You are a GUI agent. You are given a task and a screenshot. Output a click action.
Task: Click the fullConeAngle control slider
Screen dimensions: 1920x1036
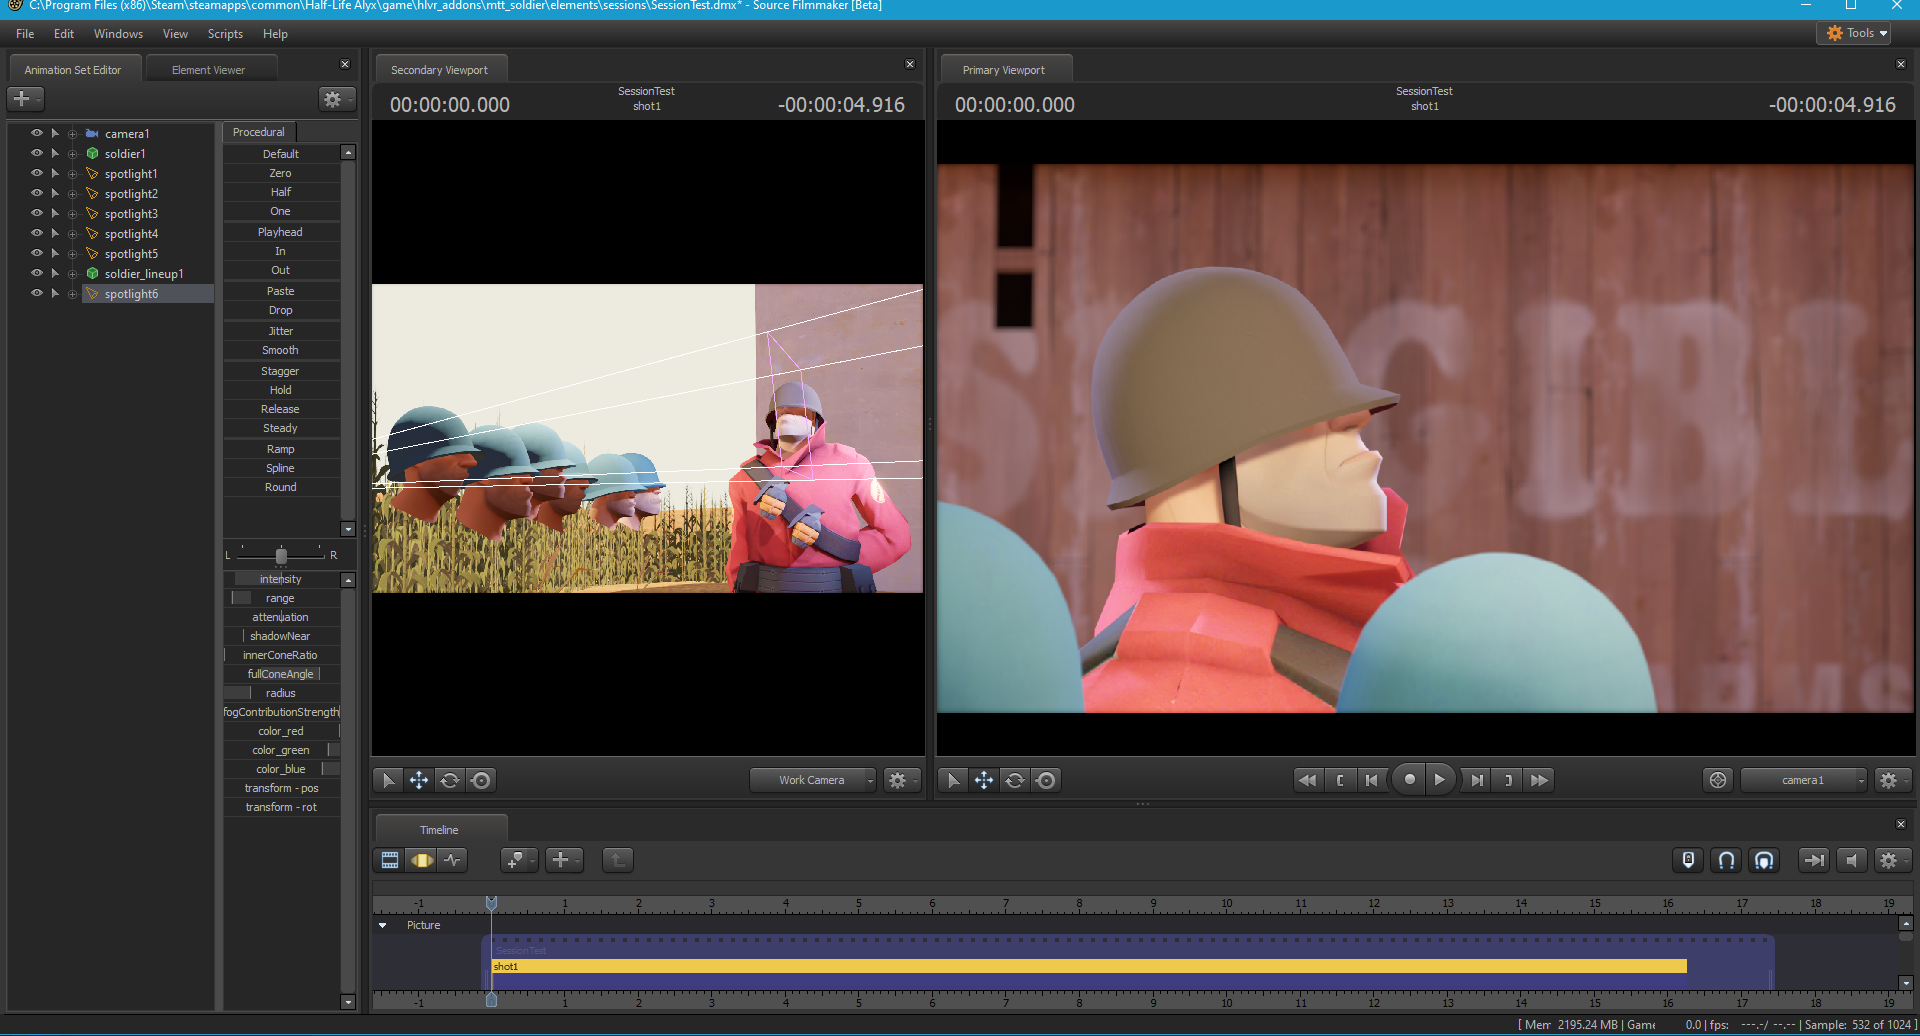[x=281, y=674]
